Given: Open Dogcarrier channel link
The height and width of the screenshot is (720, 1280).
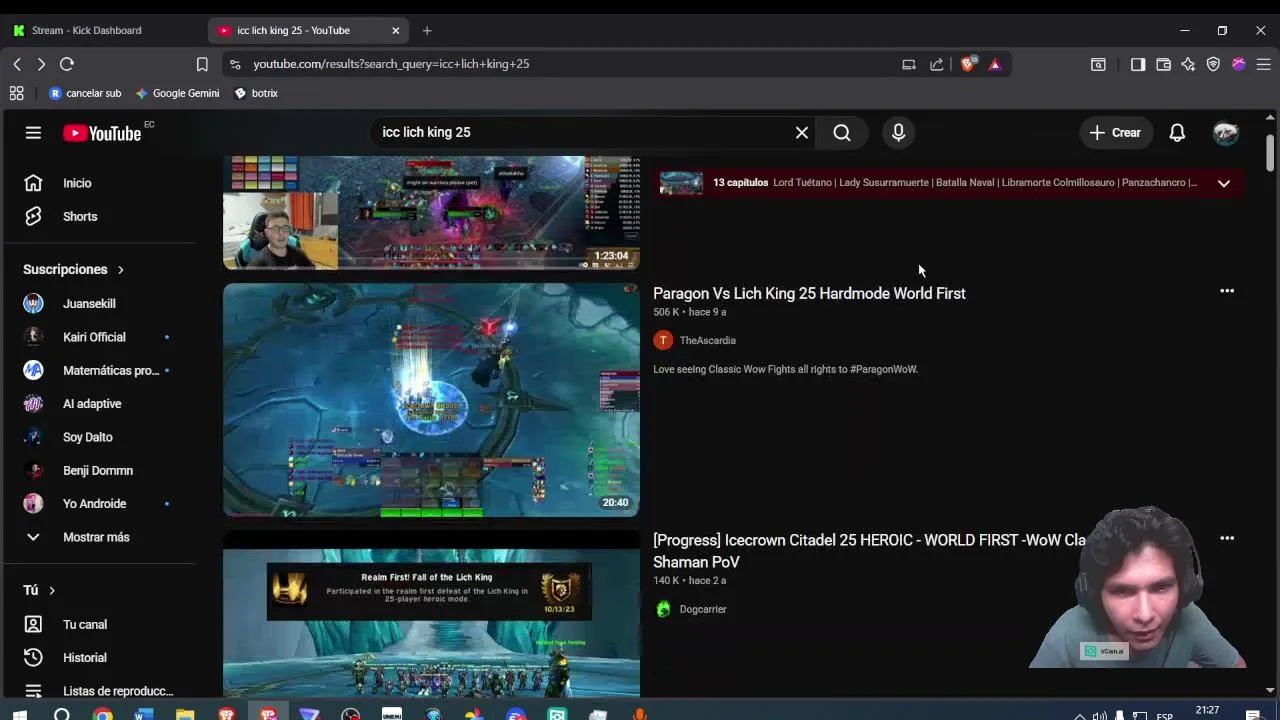Looking at the screenshot, I should (703, 609).
